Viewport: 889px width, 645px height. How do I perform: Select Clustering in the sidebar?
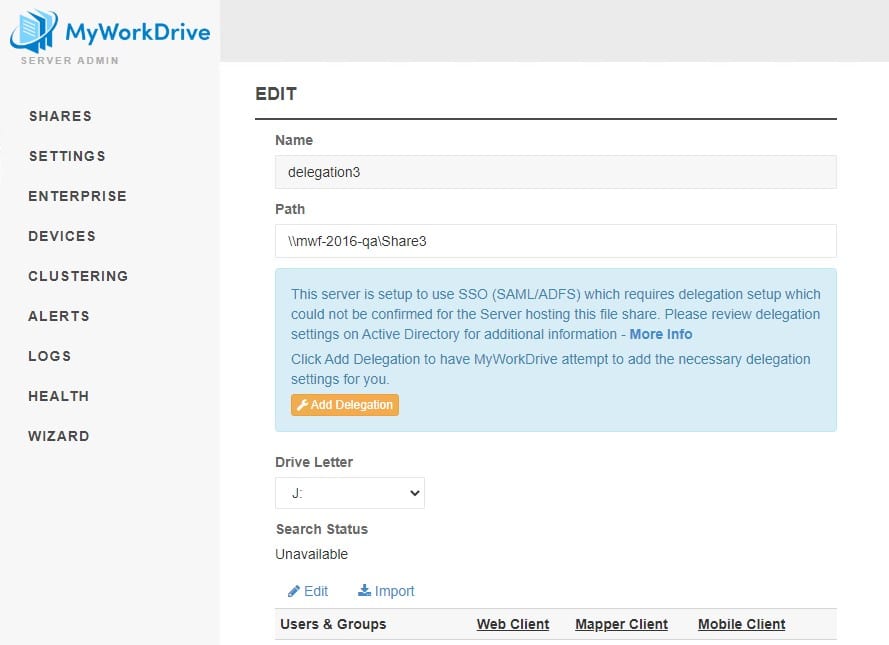tap(78, 276)
